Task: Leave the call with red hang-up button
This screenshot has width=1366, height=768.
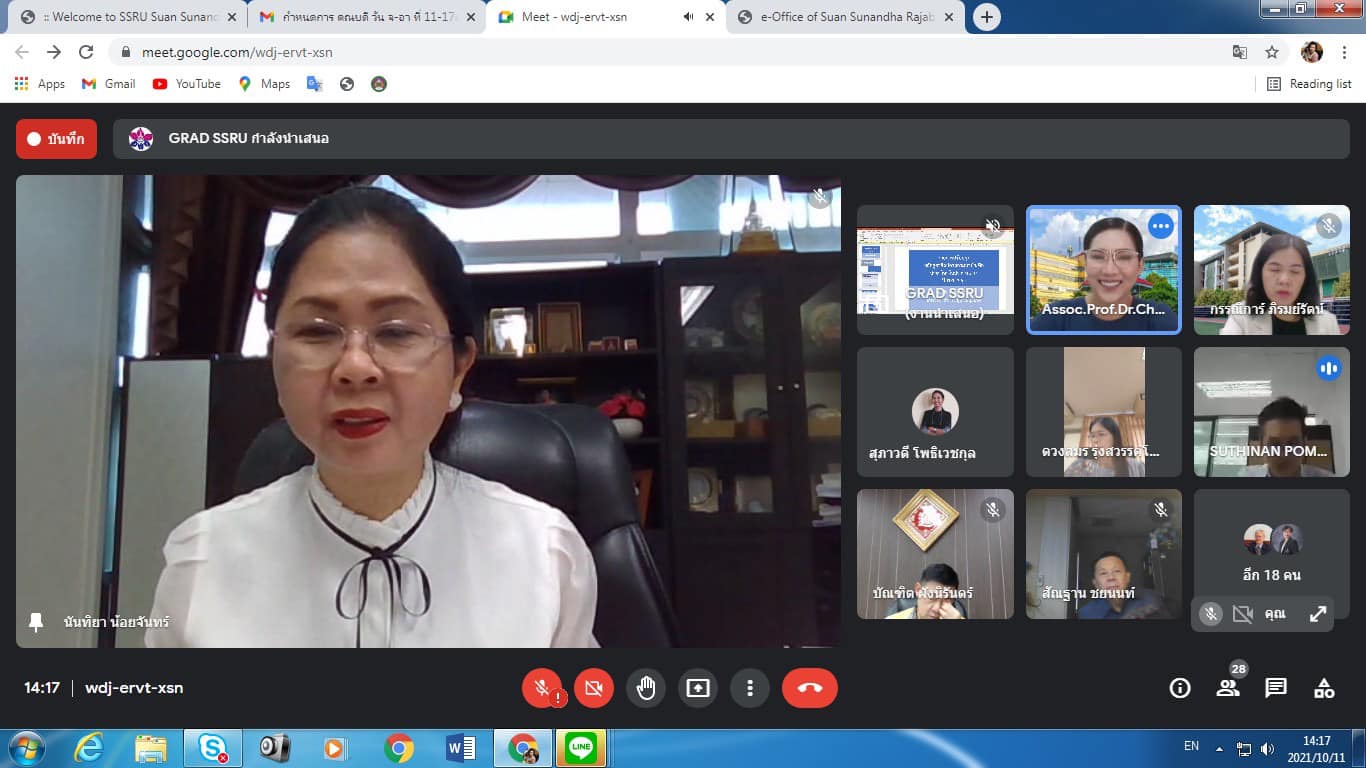Action: click(x=809, y=688)
